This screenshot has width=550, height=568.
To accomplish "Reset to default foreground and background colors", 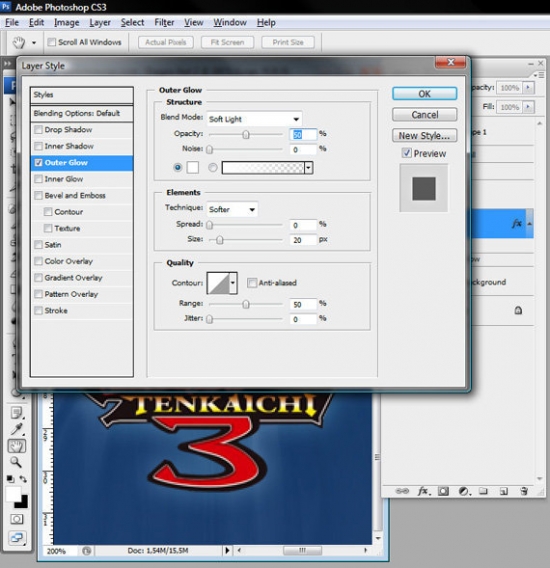I will [x=11, y=479].
